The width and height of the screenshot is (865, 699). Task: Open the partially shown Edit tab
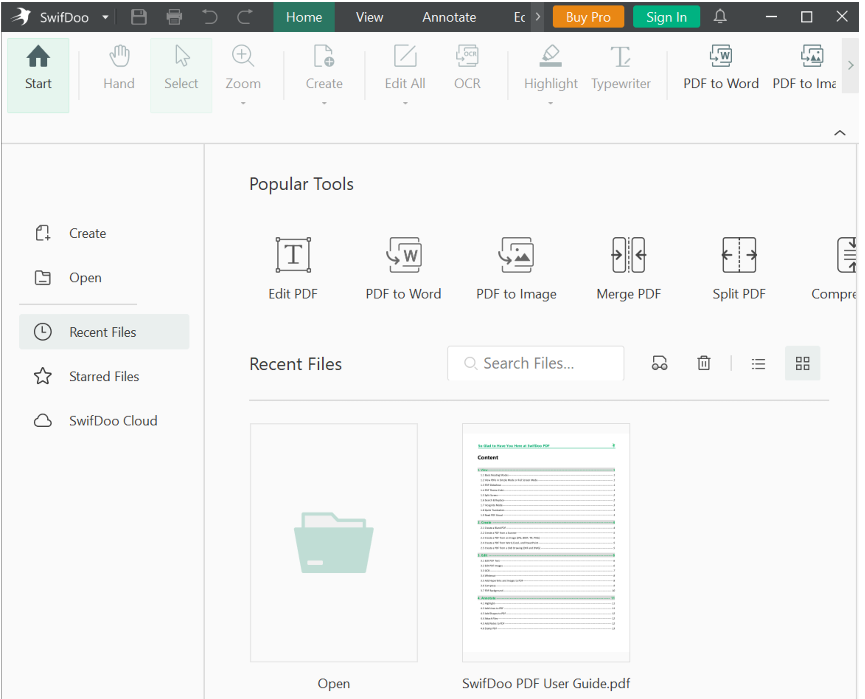click(x=519, y=17)
